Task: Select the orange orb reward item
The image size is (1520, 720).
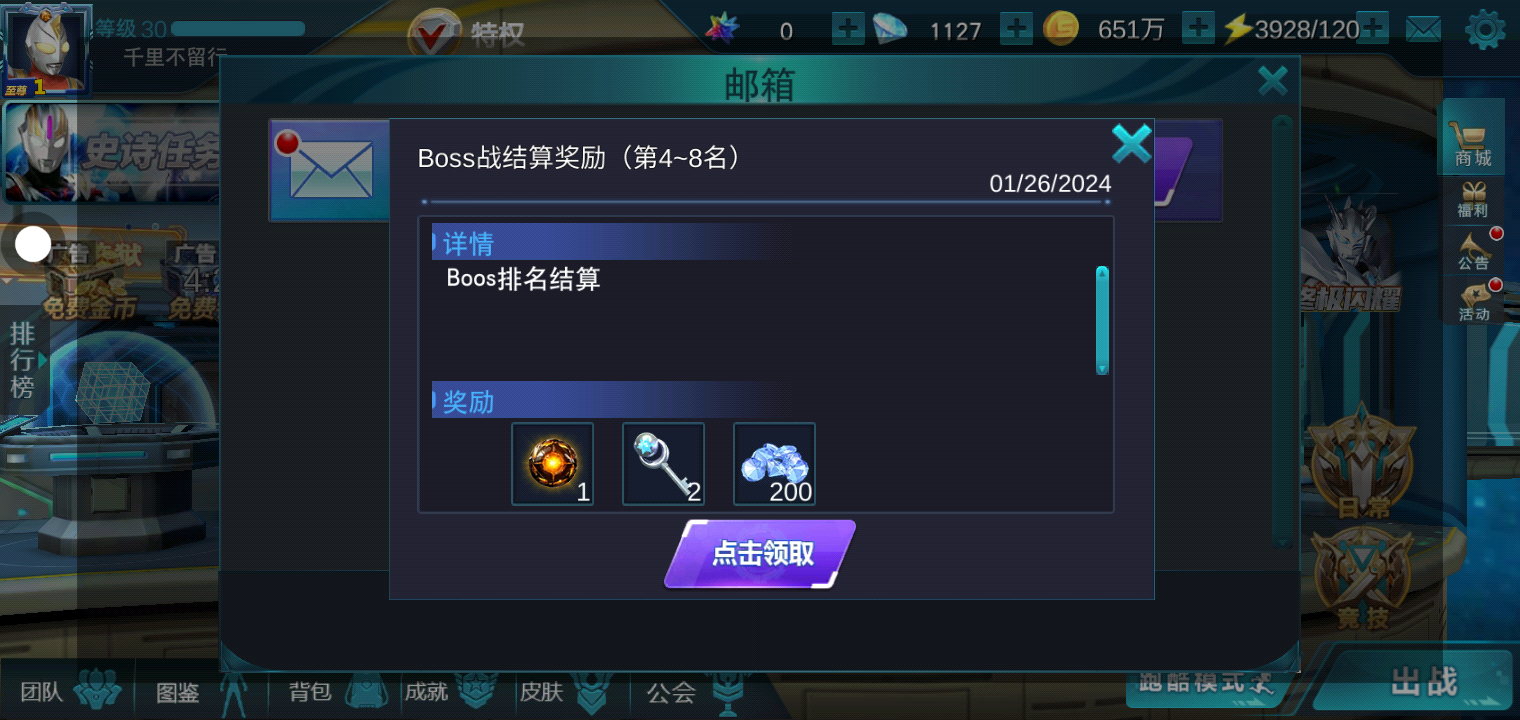Action: (x=552, y=464)
